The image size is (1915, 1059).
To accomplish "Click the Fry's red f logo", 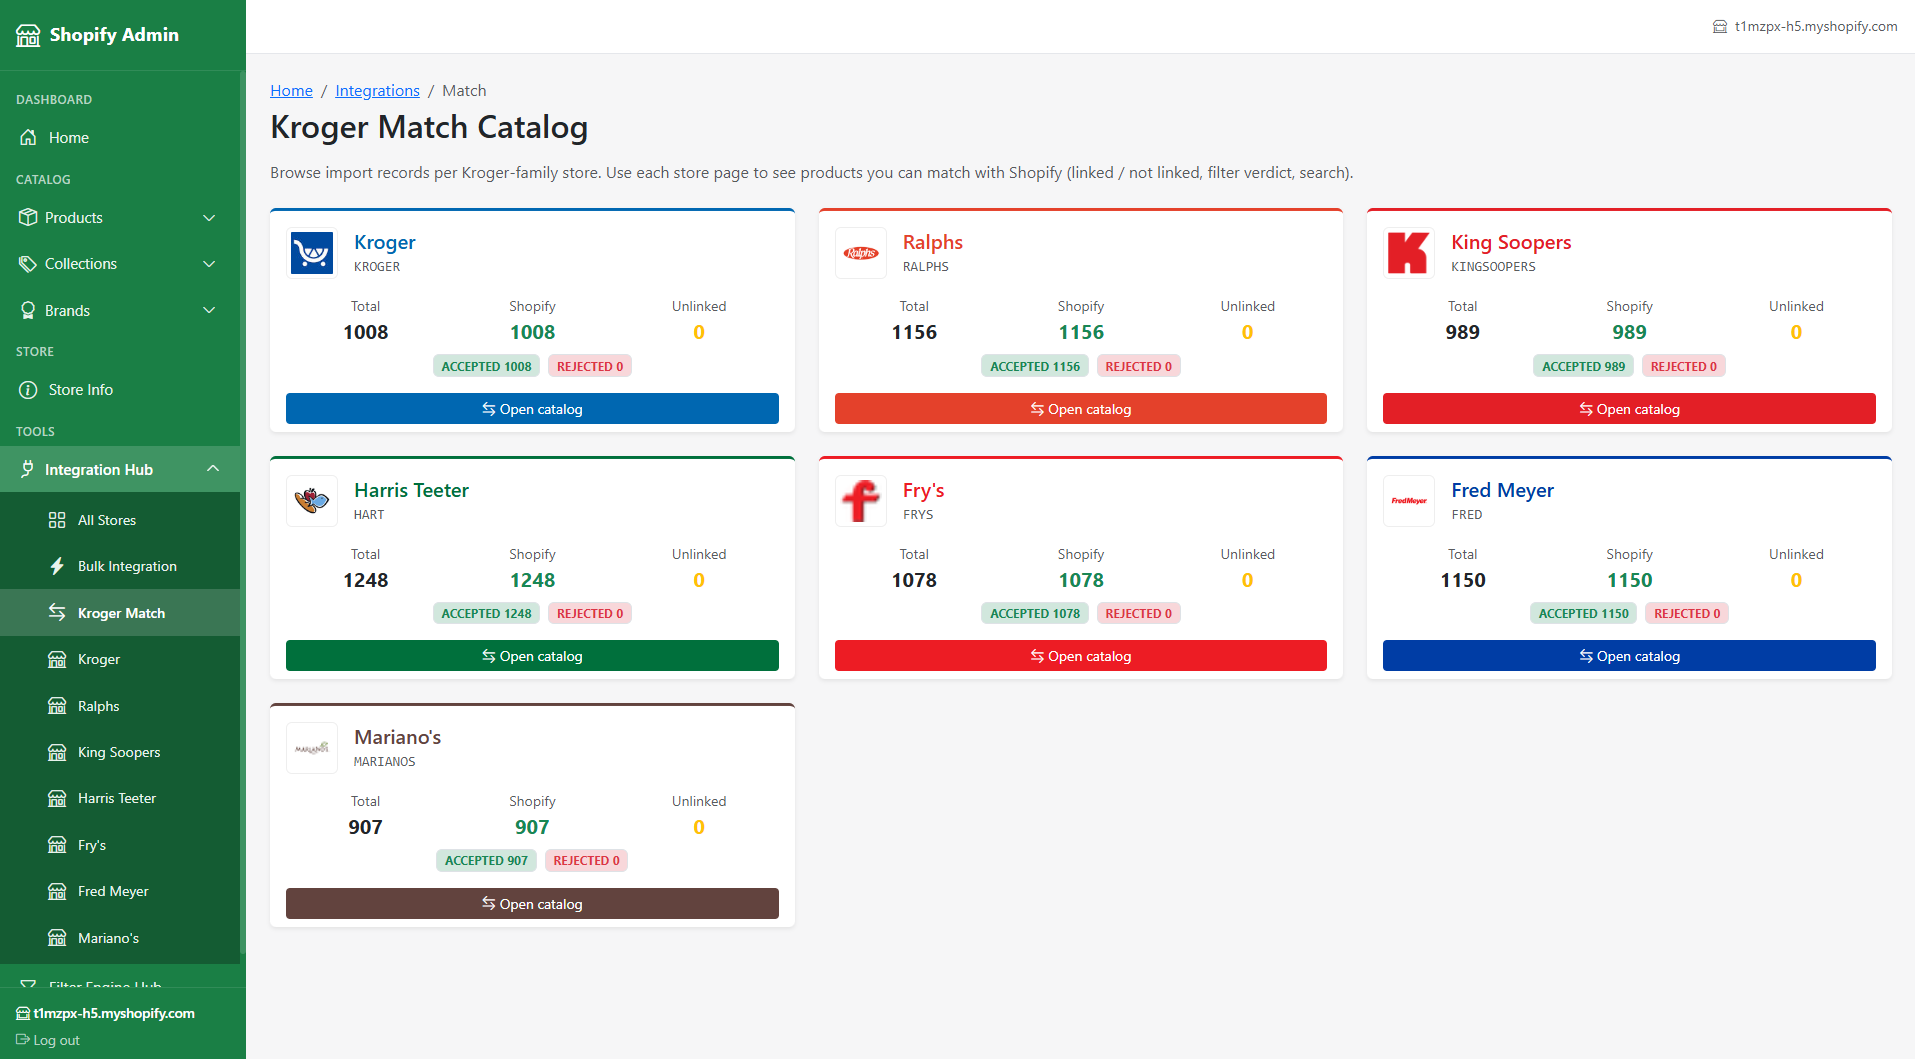I will coord(860,501).
